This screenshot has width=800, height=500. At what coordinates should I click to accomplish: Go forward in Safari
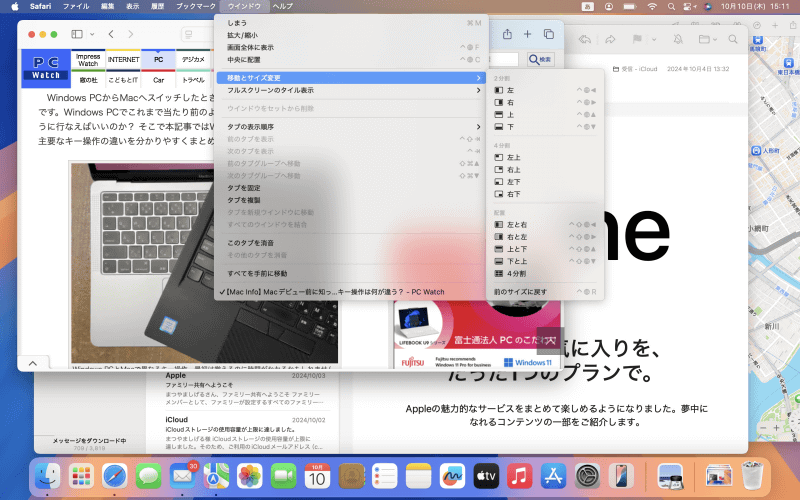click(x=131, y=34)
